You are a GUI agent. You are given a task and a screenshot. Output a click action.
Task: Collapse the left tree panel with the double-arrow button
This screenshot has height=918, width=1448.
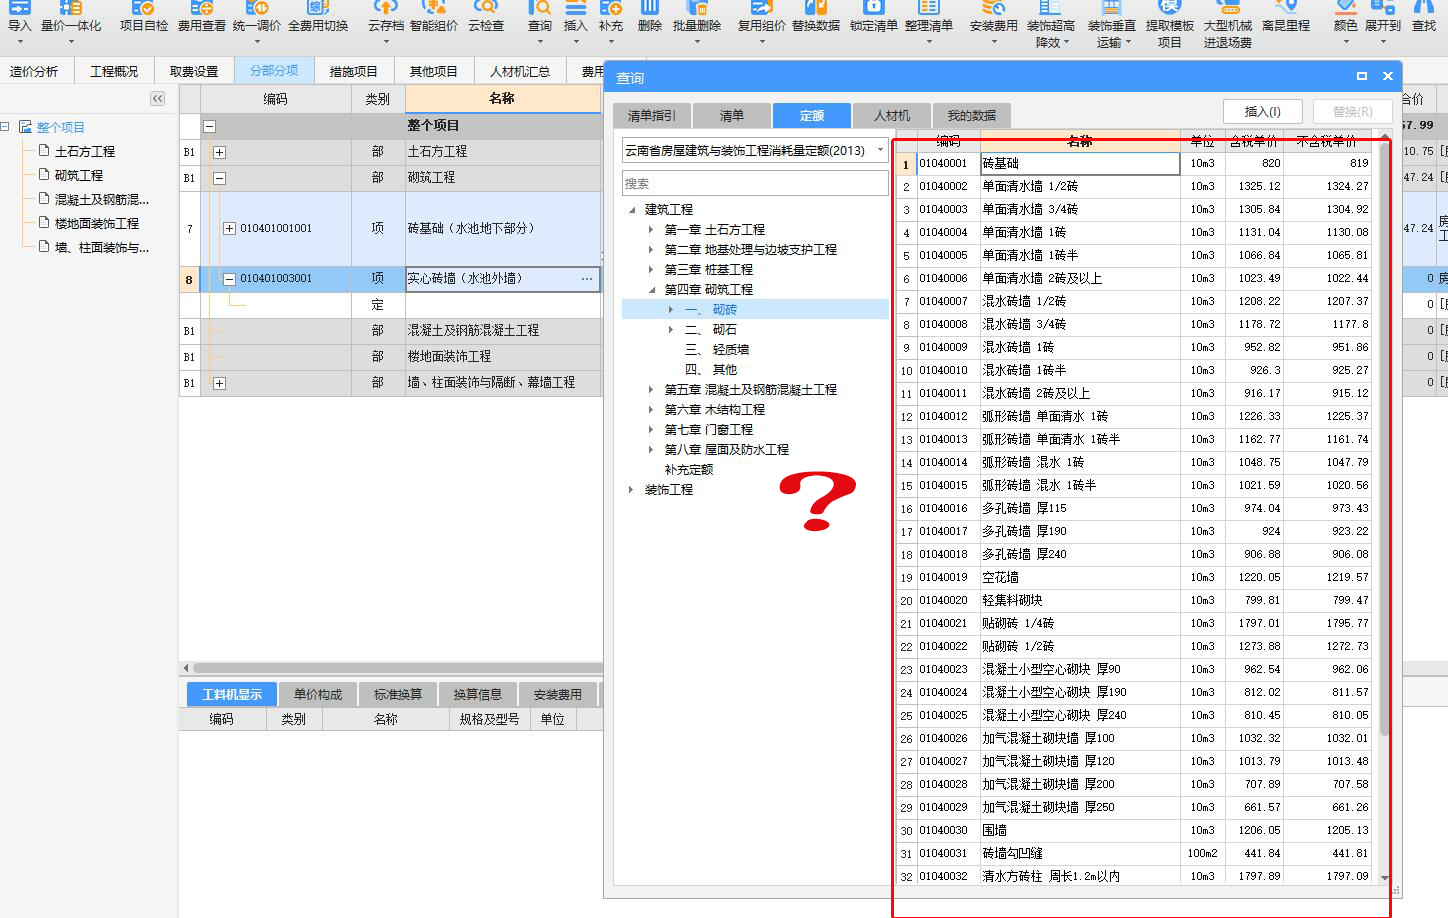coord(157,98)
